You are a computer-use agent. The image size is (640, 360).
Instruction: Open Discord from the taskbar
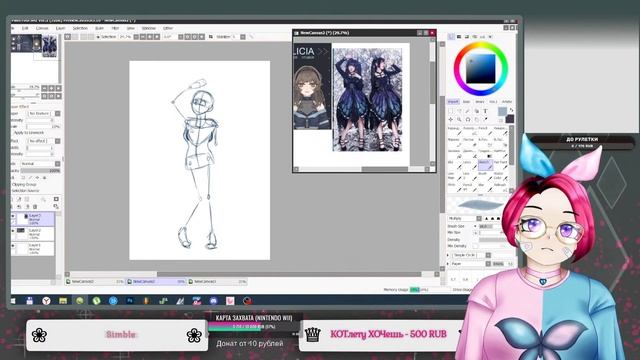point(213,301)
